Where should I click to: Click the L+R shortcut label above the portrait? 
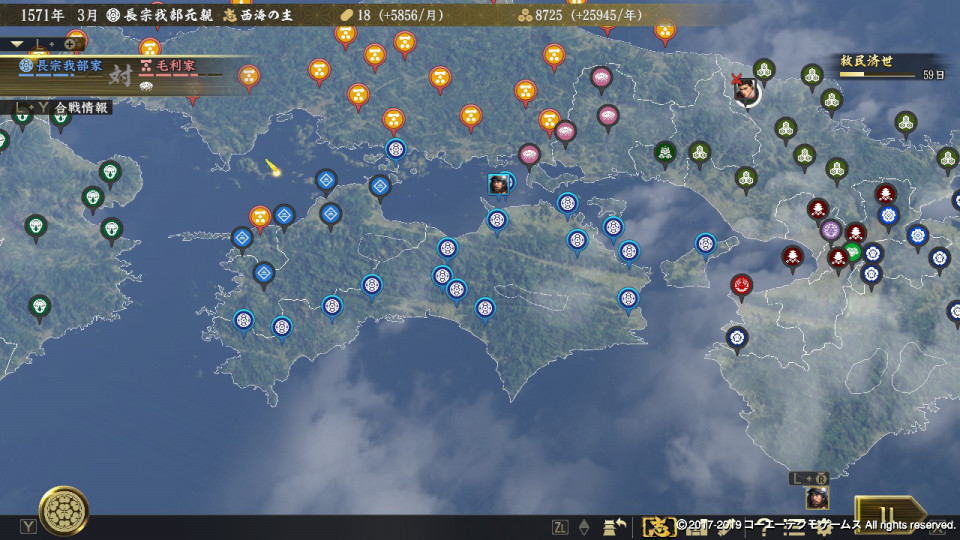tap(809, 479)
